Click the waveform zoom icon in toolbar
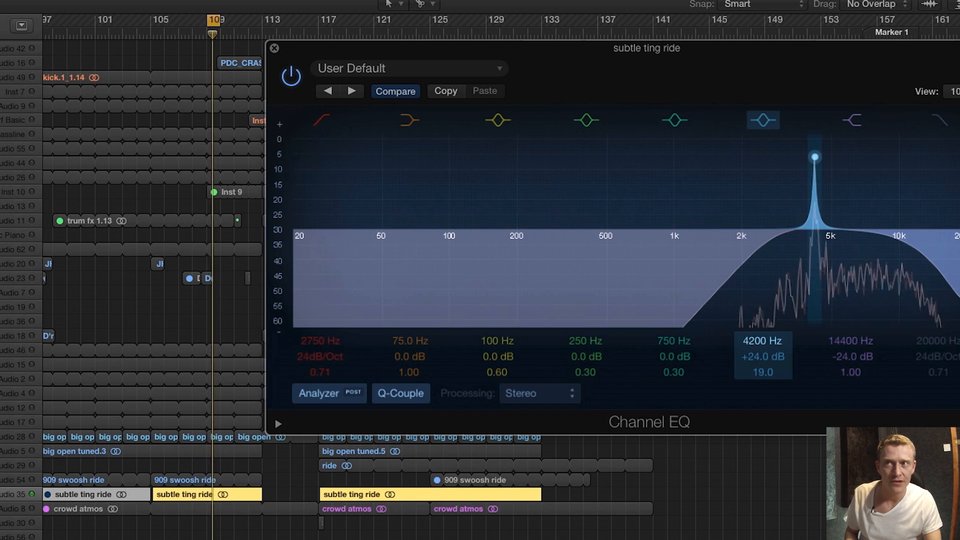This screenshot has width=960, height=540. [x=929, y=4]
